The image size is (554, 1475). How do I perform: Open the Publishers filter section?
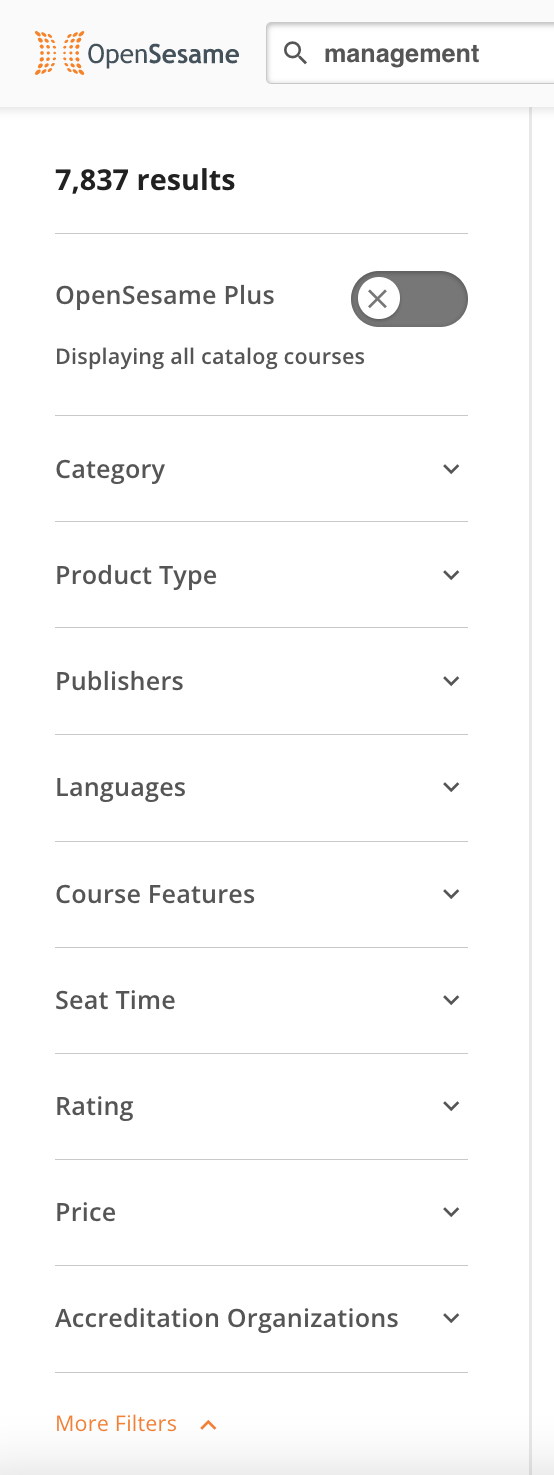pos(261,681)
